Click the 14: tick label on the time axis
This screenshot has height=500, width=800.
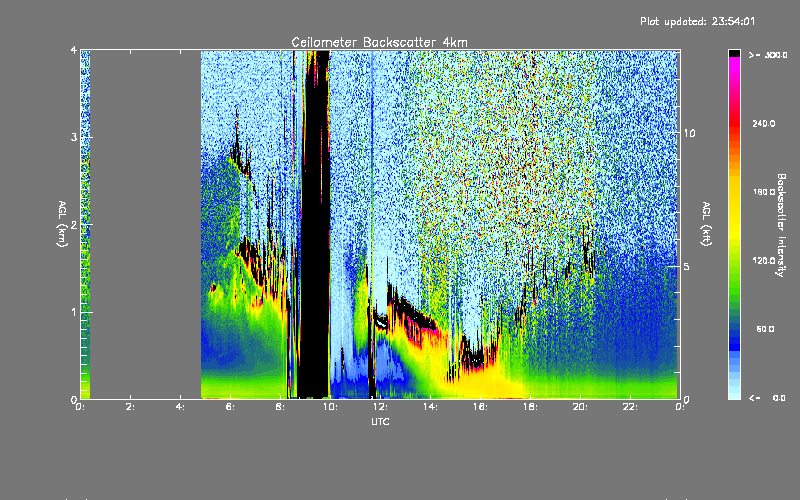click(430, 407)
